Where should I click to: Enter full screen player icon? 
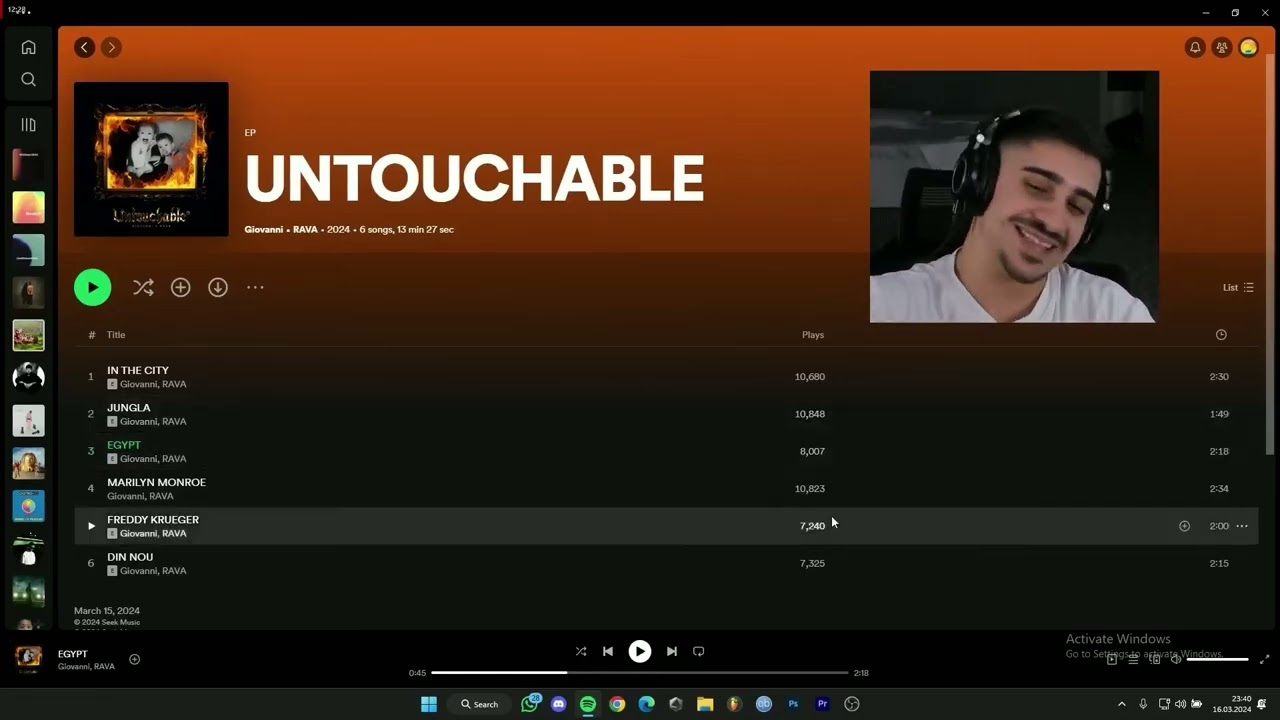pos(1264,659)
